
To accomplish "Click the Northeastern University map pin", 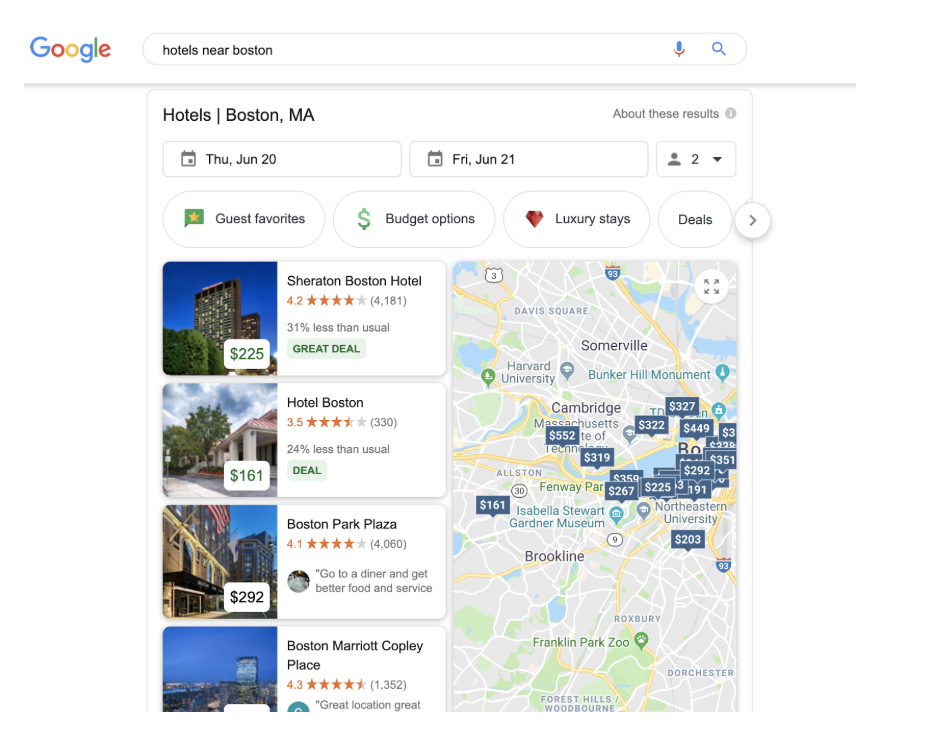I will click(643, 510).
